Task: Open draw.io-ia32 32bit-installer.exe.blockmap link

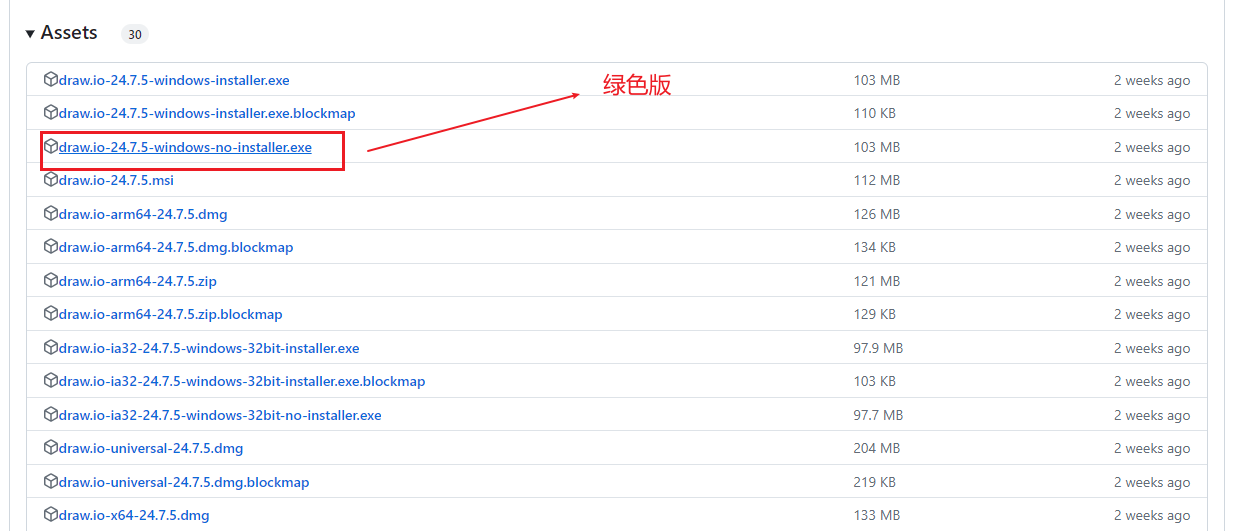Action: point(242,381)
